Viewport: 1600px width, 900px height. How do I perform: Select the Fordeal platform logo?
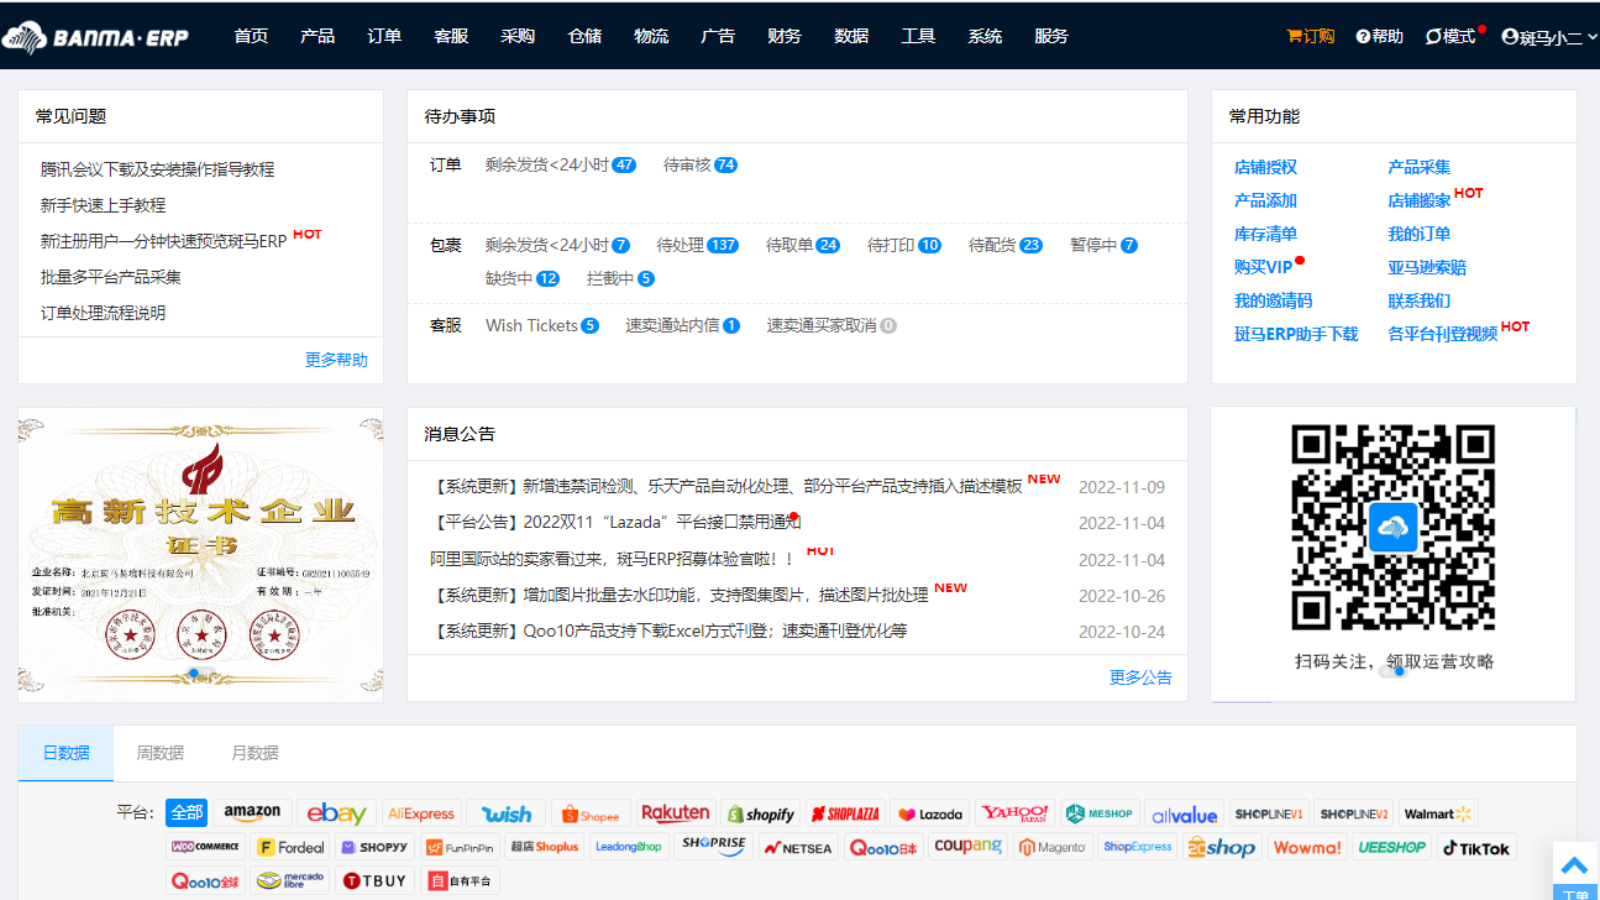[x=291, y=847]
